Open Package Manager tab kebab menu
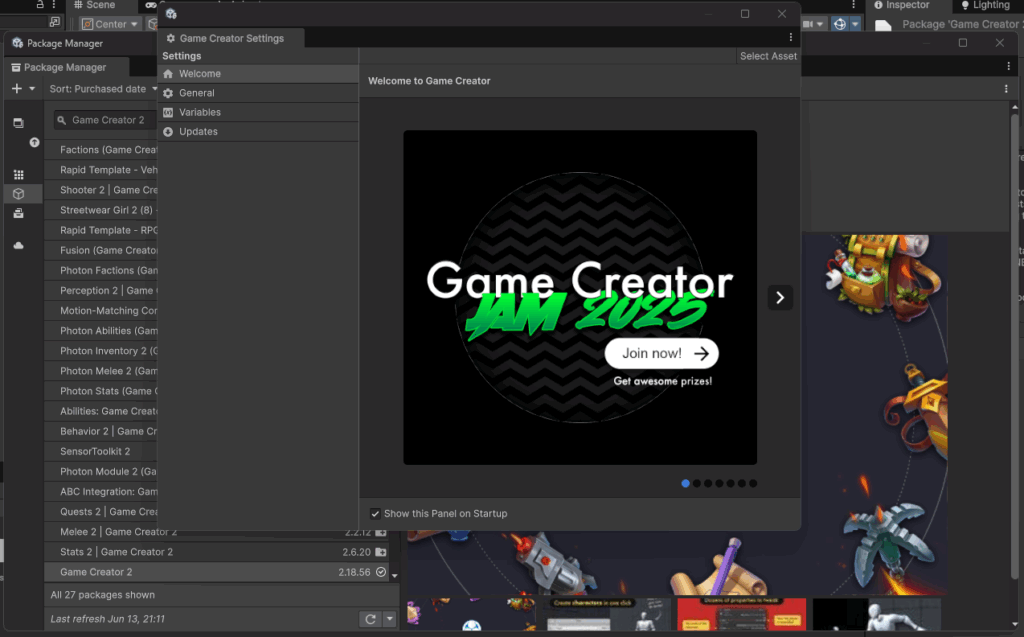The width and height of the screenshot is (1024, 637). click(x=1008, y=67)
